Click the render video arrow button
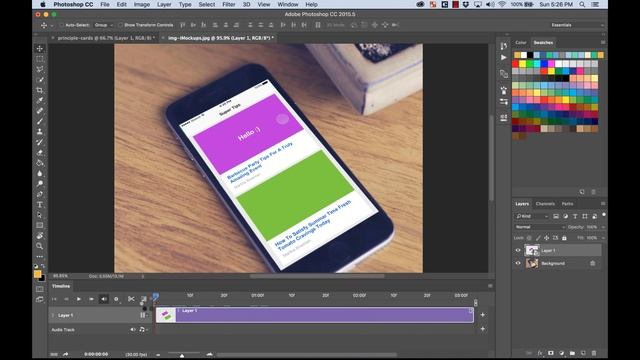640x360 pixels. (x=65, y=354)
